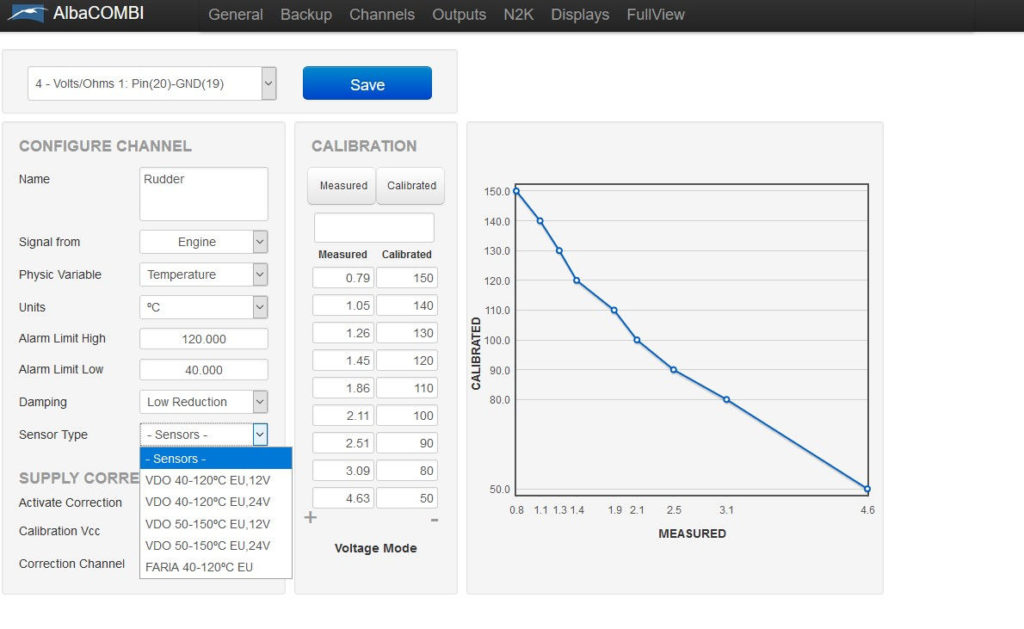Click the measured value 3.09 field
Viewport: 1024px width, 629px height.
[x=343, y=470]
